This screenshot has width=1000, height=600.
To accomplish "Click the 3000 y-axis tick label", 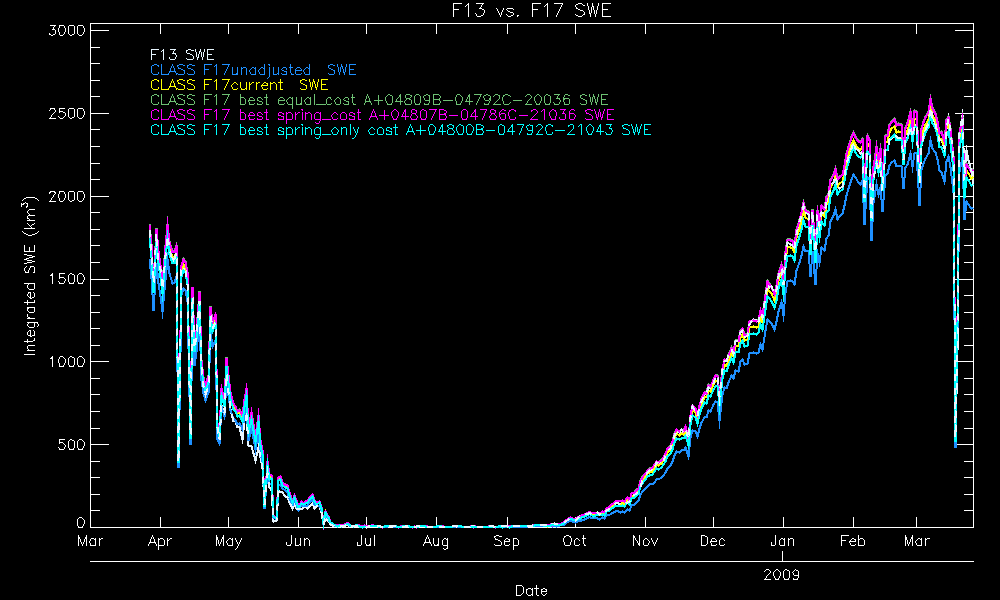I will point(64,31).
